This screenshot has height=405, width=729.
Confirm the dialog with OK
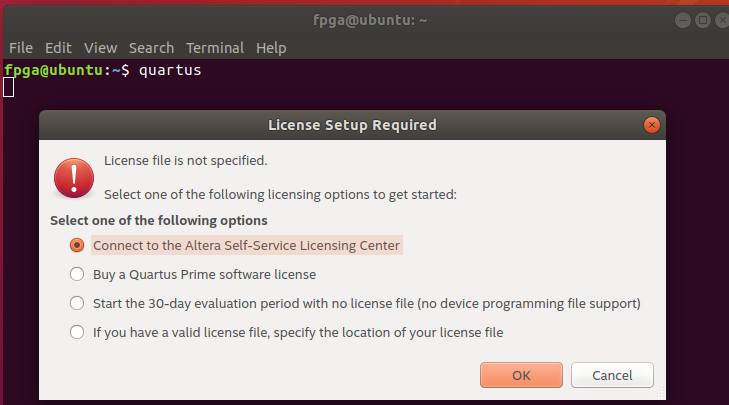[x=521, y=375]
